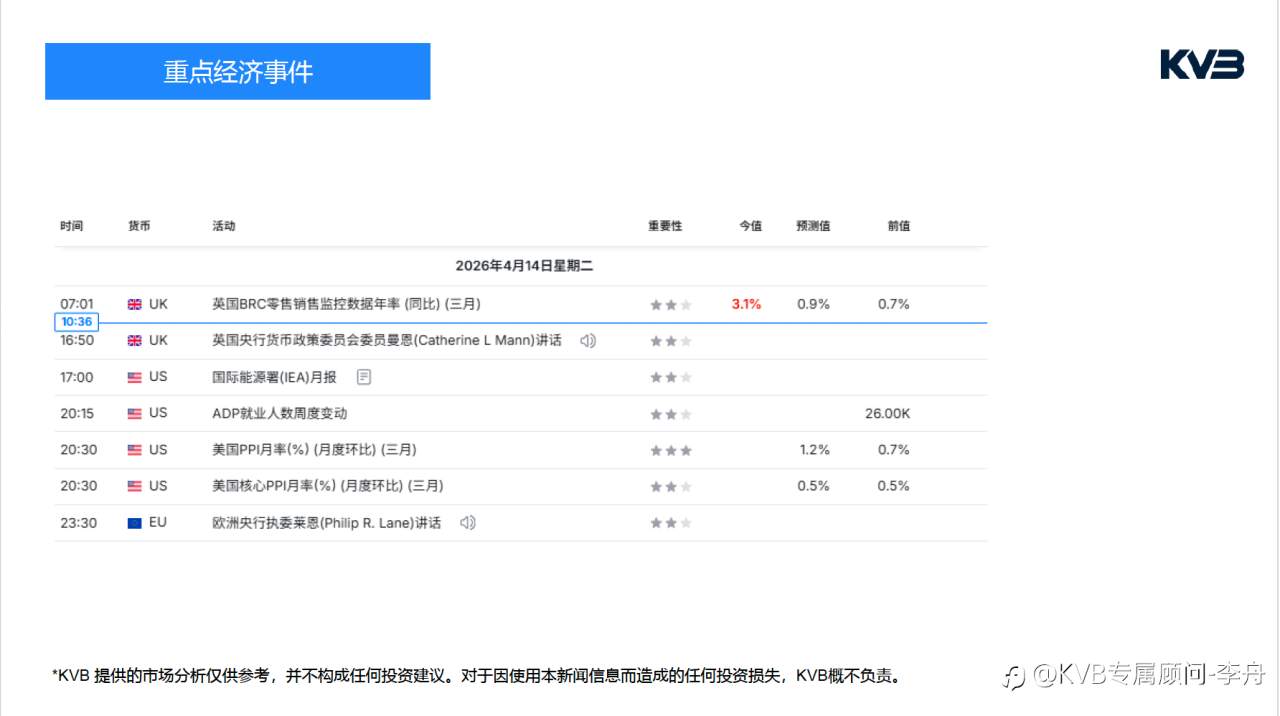Toggle the star rating on the IEA月报 row
1280x716 pixels.
(669, 377)
